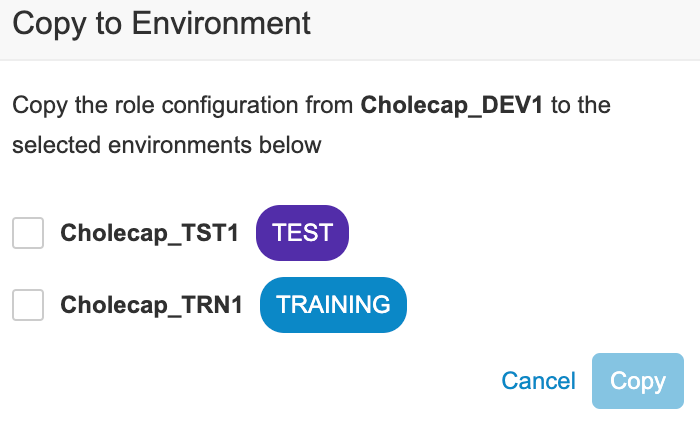The height and width of the screenshot is (422, 700).
Task: Click the blue TRAINING badge
Action: coord(333,305)
